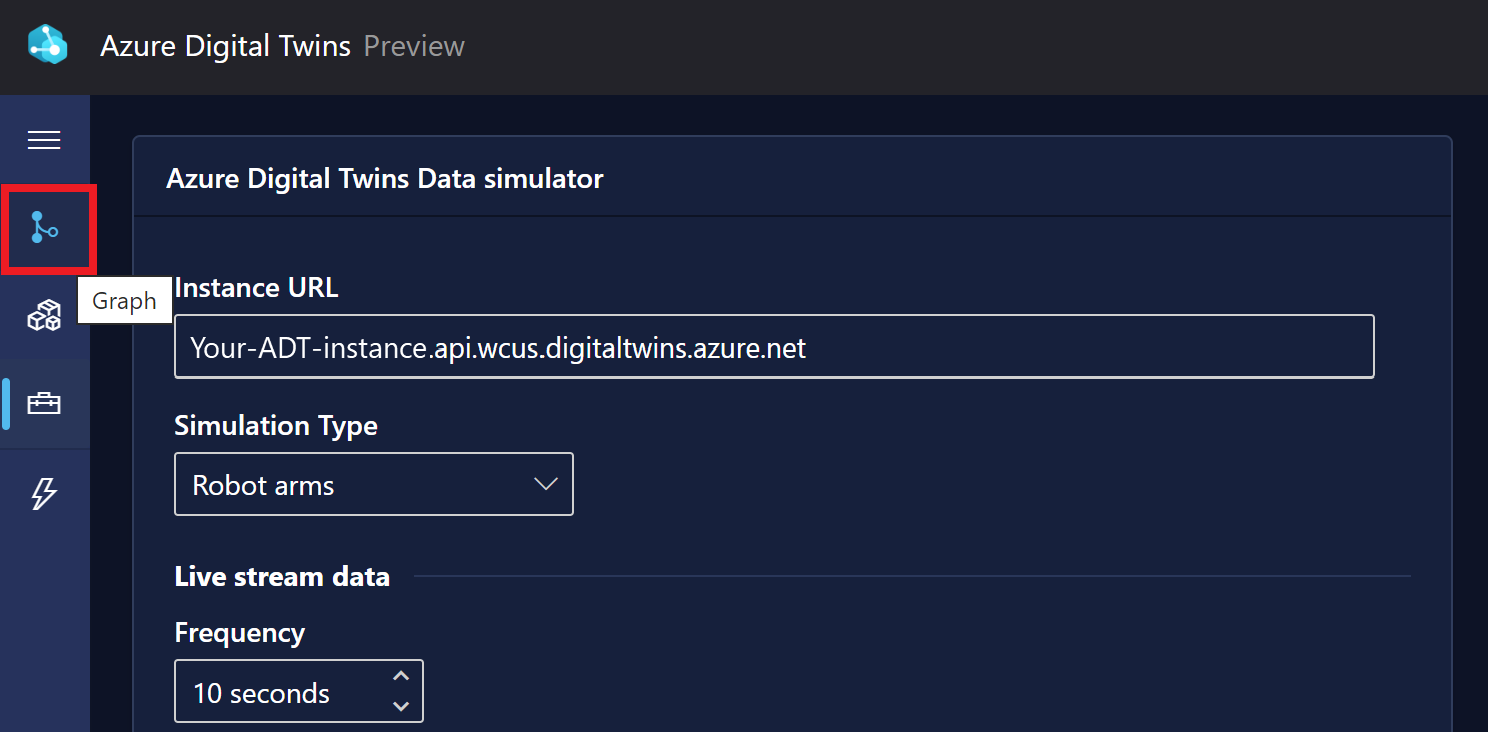Screen dimensions: 1488x732
Task: Click the Graph tooltip label
Action: (x=124, y=299)
